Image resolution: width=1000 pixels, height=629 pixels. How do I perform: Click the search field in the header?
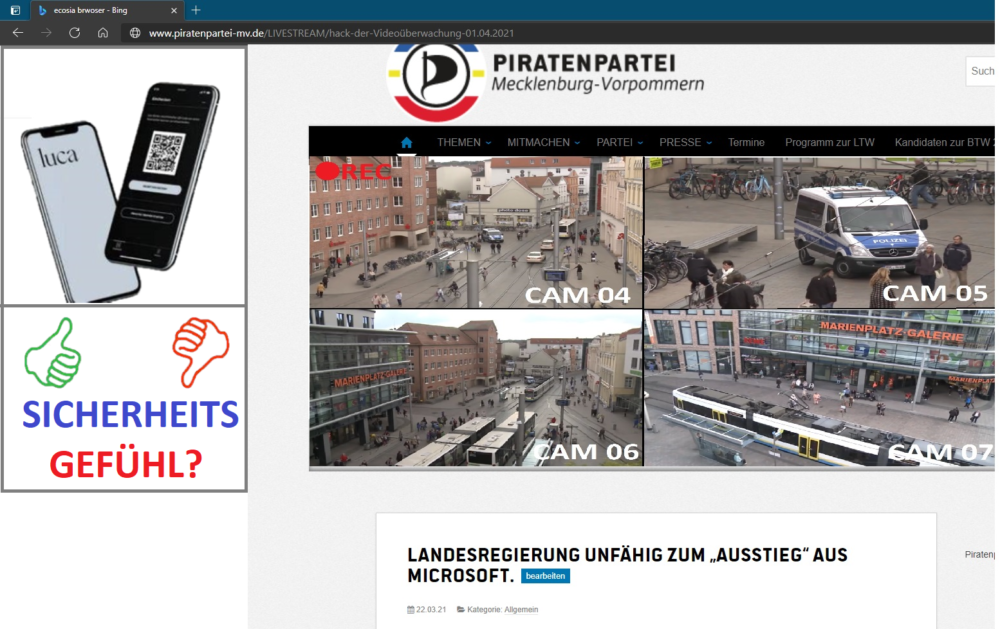(980, 71)
